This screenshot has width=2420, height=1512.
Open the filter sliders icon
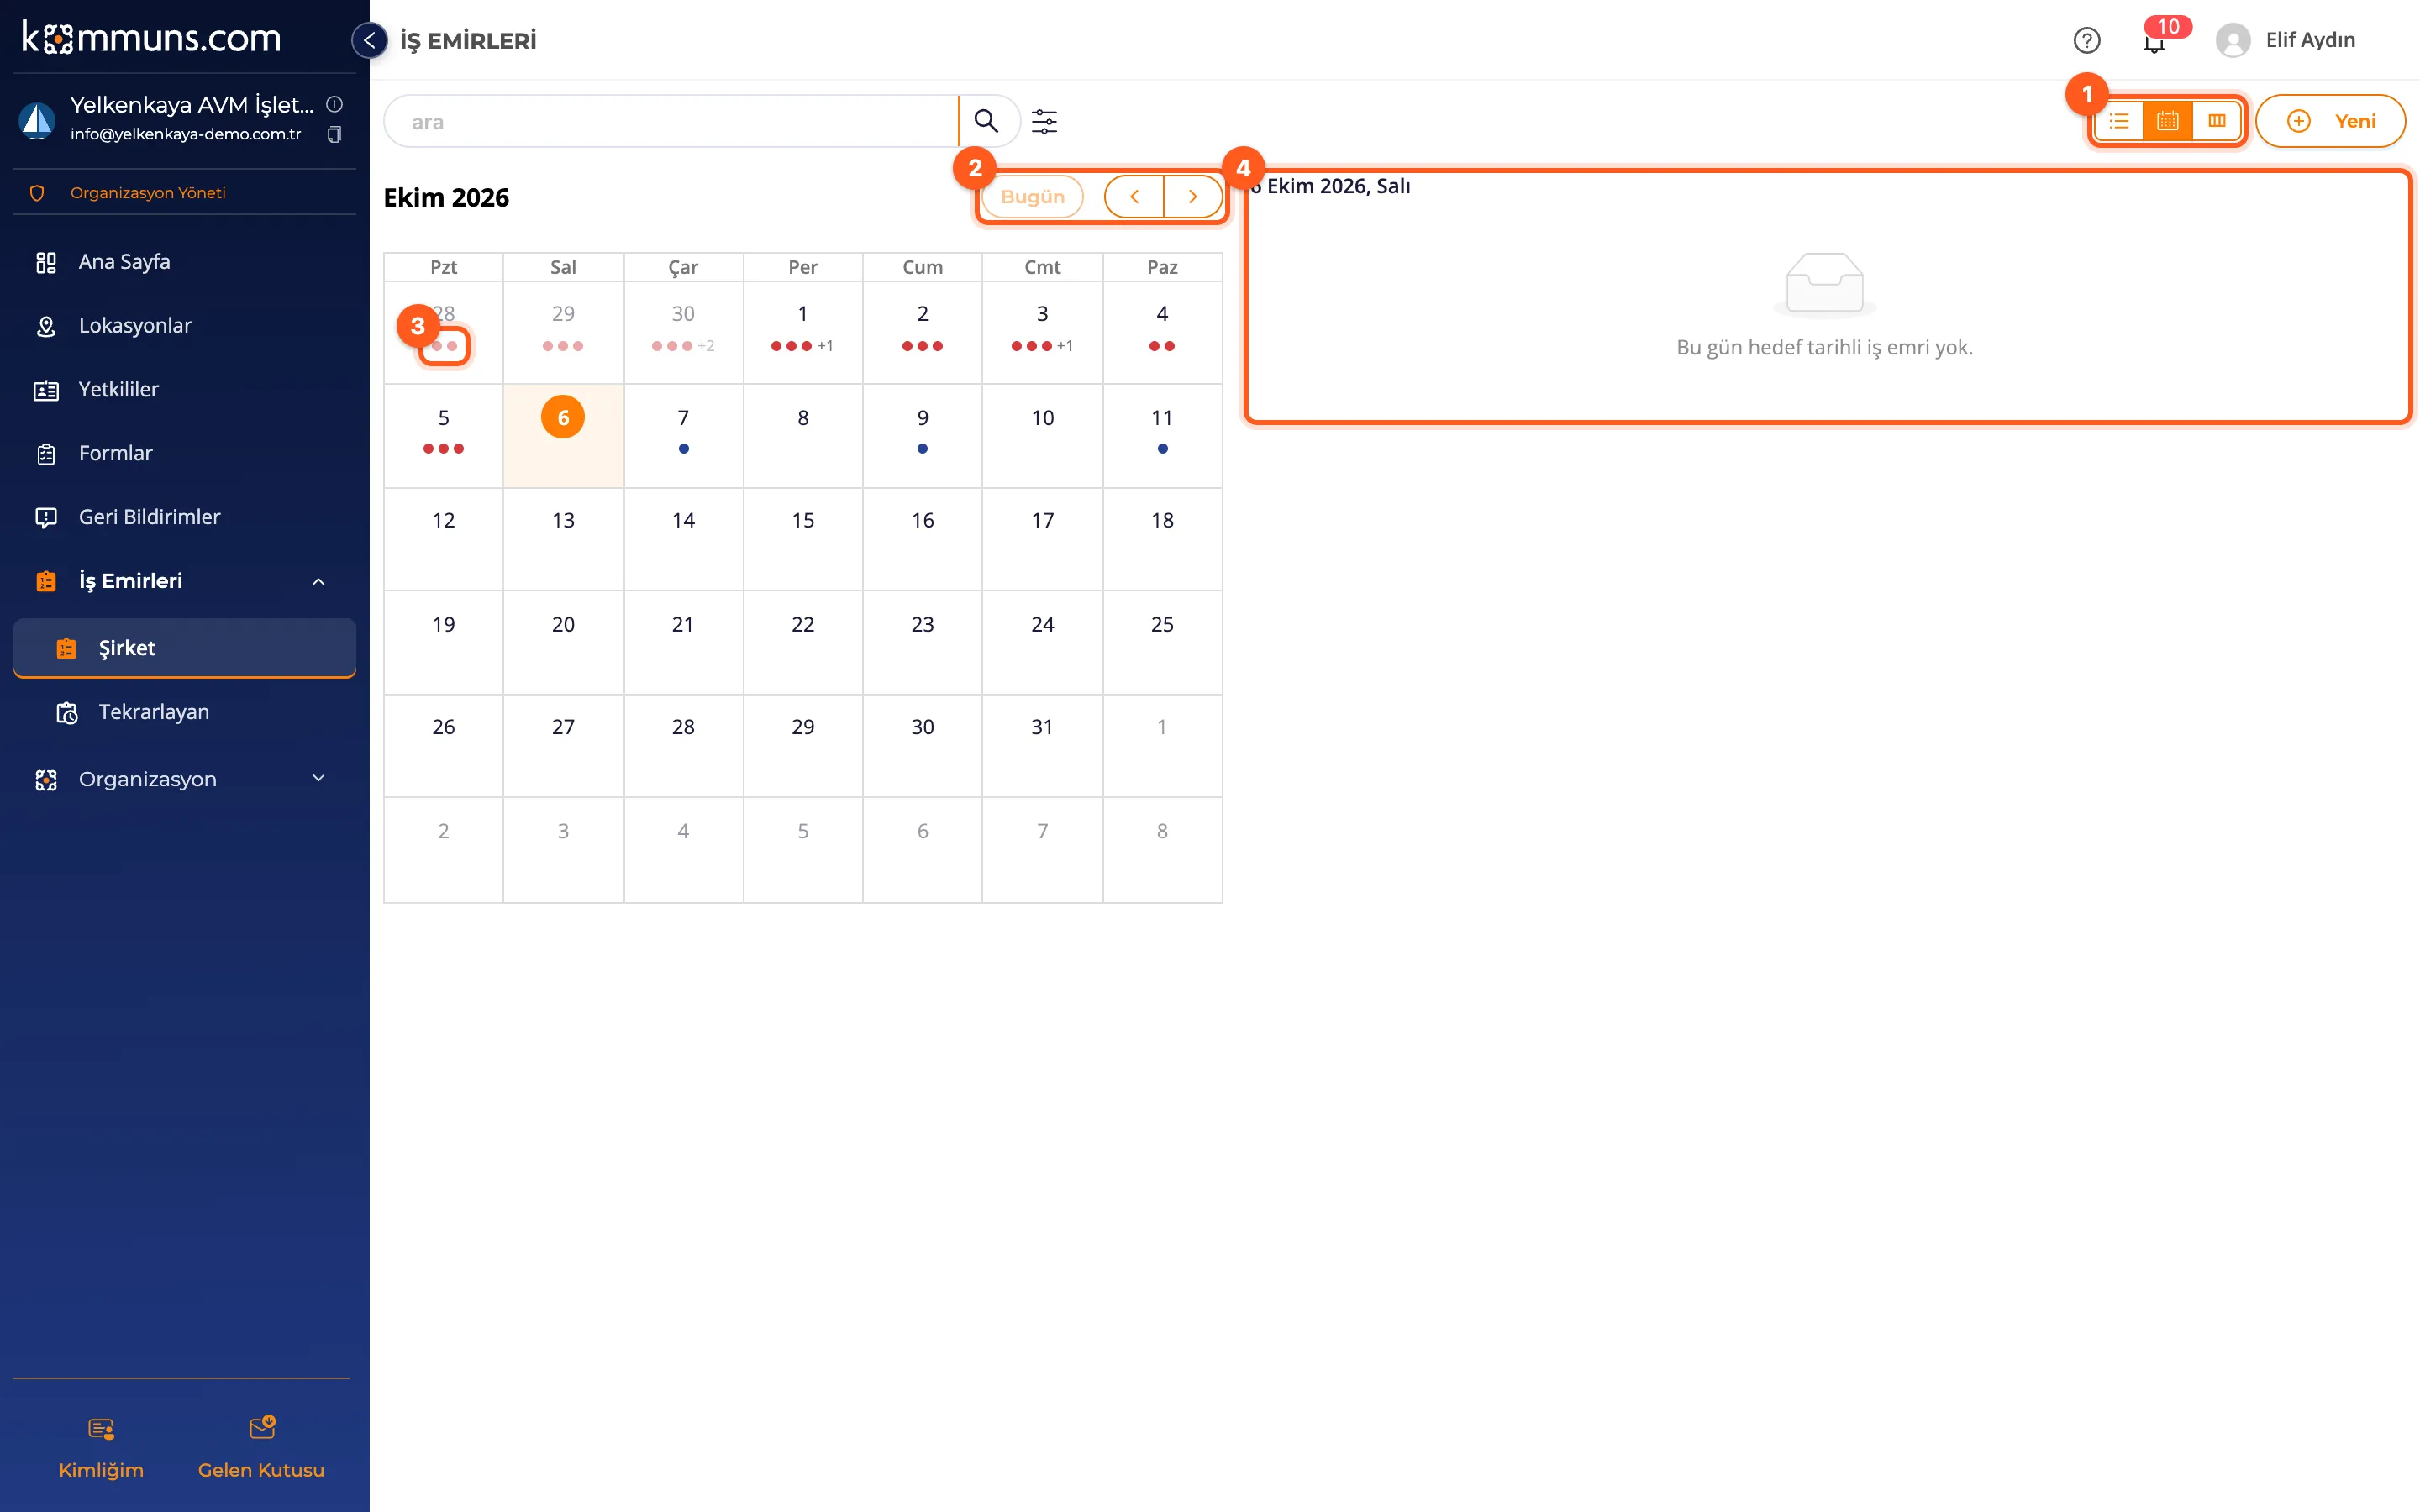tap(1044, 121)
